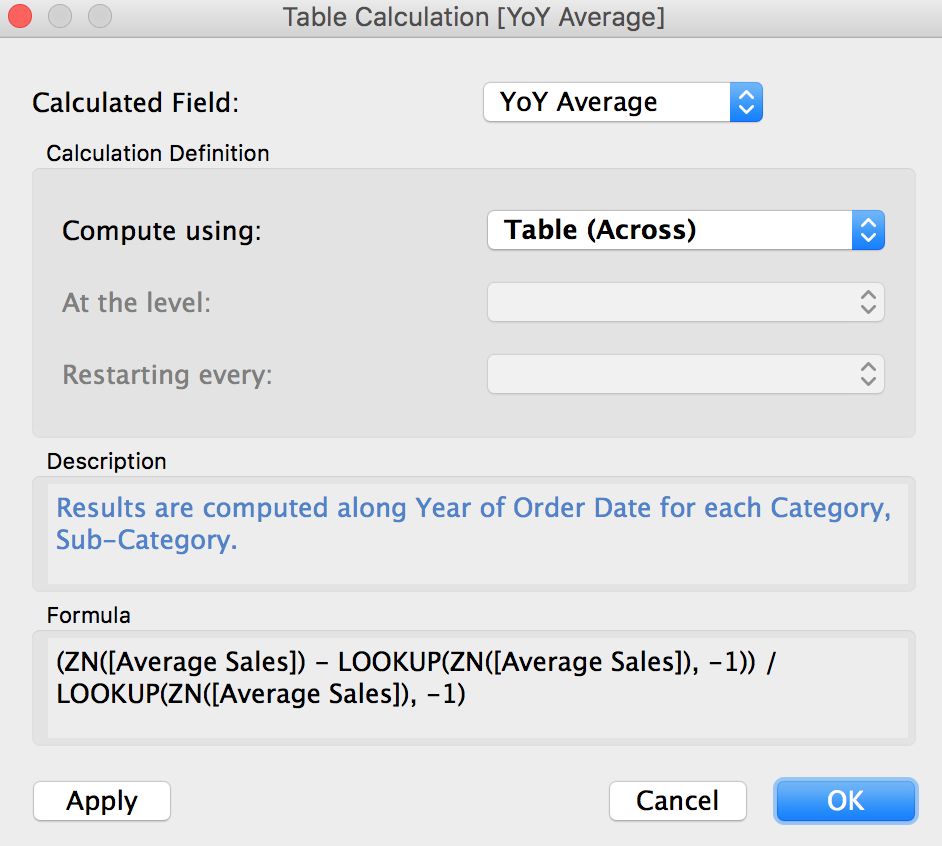Viewport: 942px width, 846px height.
Task: Click the dialog title Table Calculation [YoY Average]
Action: point(473,17)
